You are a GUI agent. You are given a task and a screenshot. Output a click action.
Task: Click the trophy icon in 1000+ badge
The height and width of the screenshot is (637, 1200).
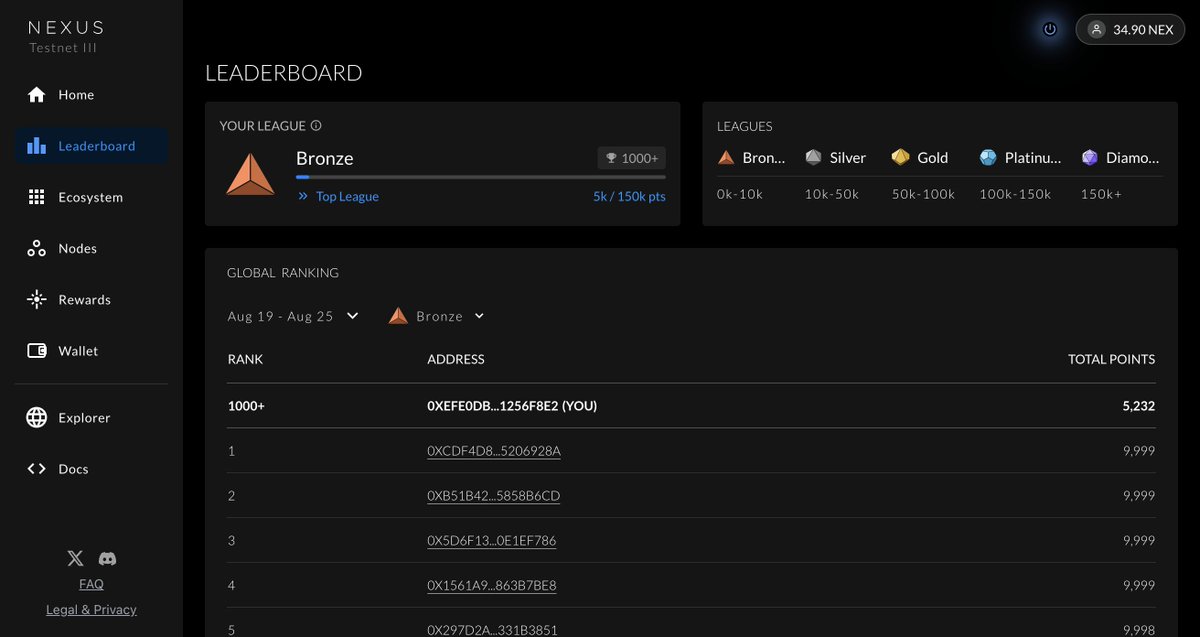coord(611,159)
